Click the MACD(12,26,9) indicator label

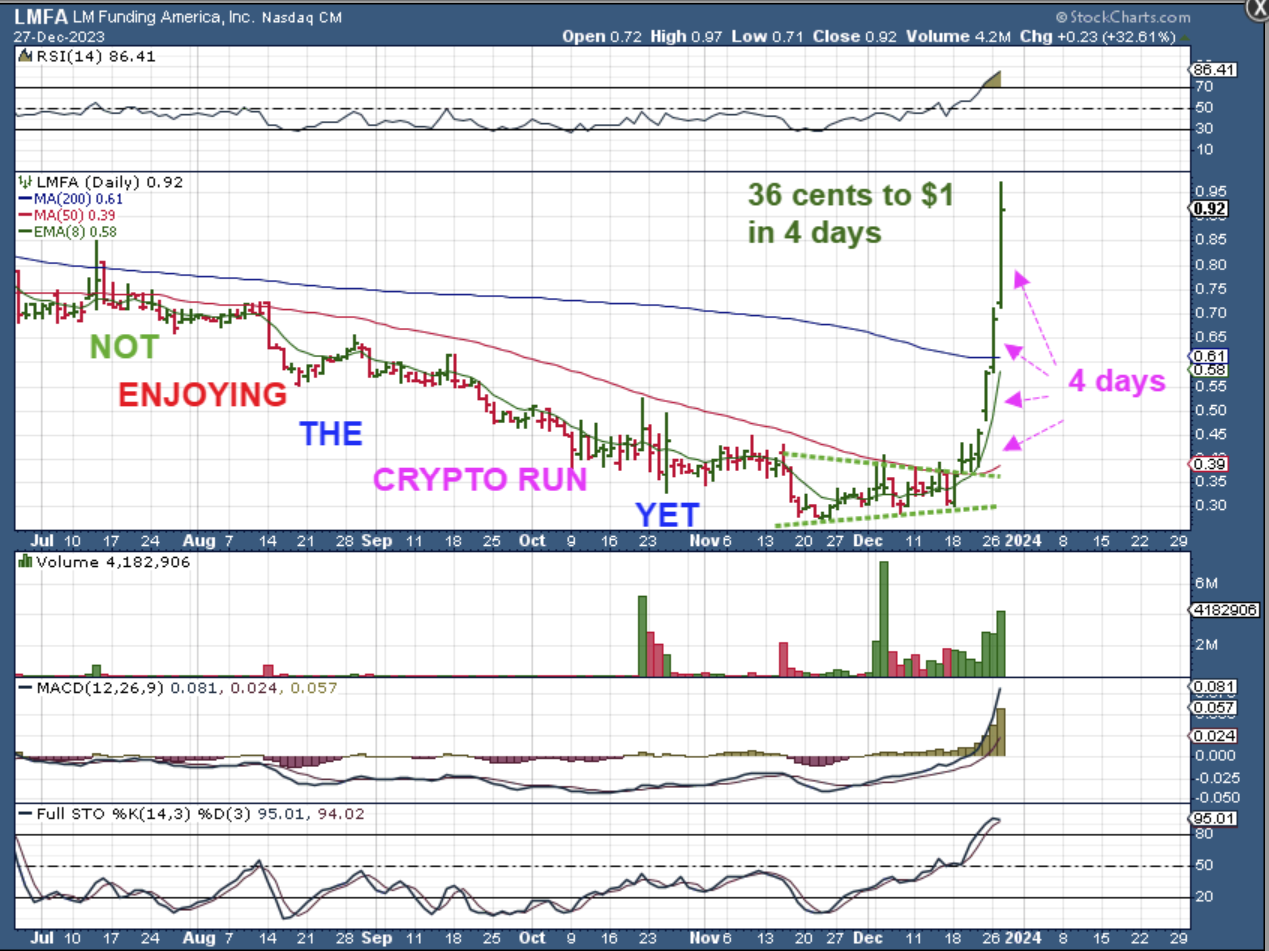point(94,688)
